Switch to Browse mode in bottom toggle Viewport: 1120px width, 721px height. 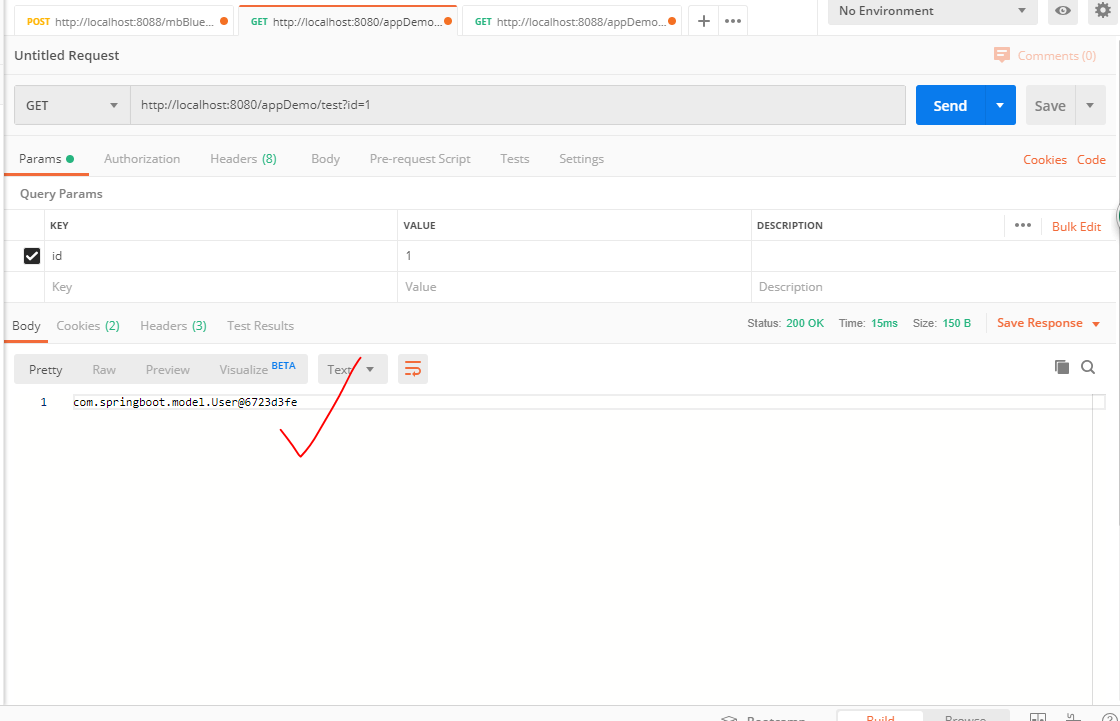[x=966, y=716]
